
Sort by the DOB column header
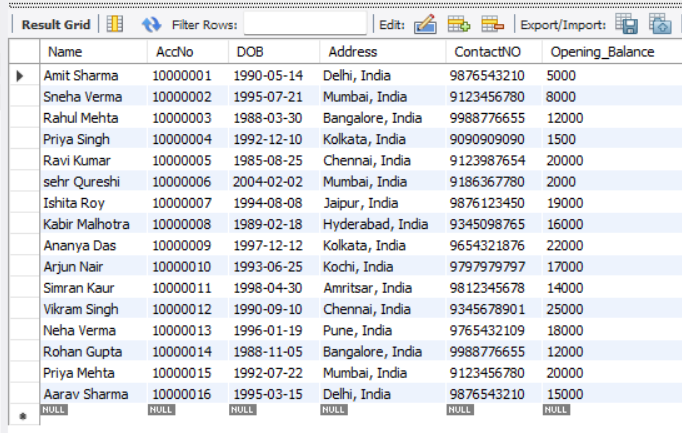click(274, 52)
